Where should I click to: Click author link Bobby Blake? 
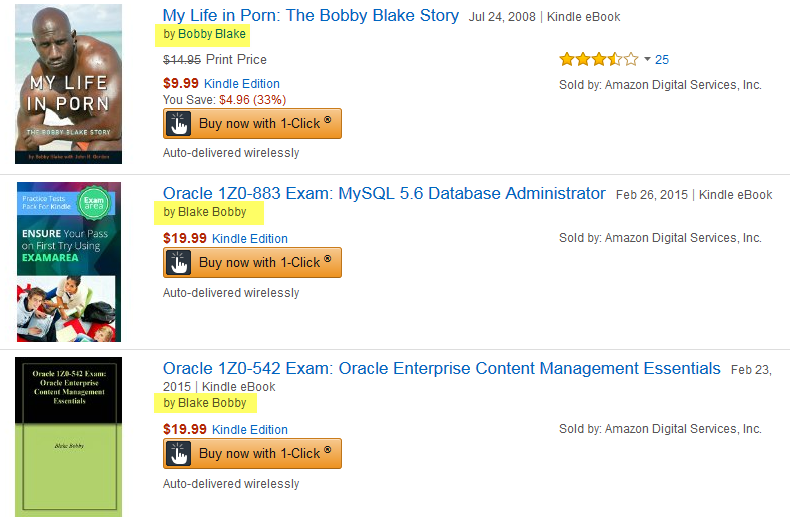click(x=212, y=34)
